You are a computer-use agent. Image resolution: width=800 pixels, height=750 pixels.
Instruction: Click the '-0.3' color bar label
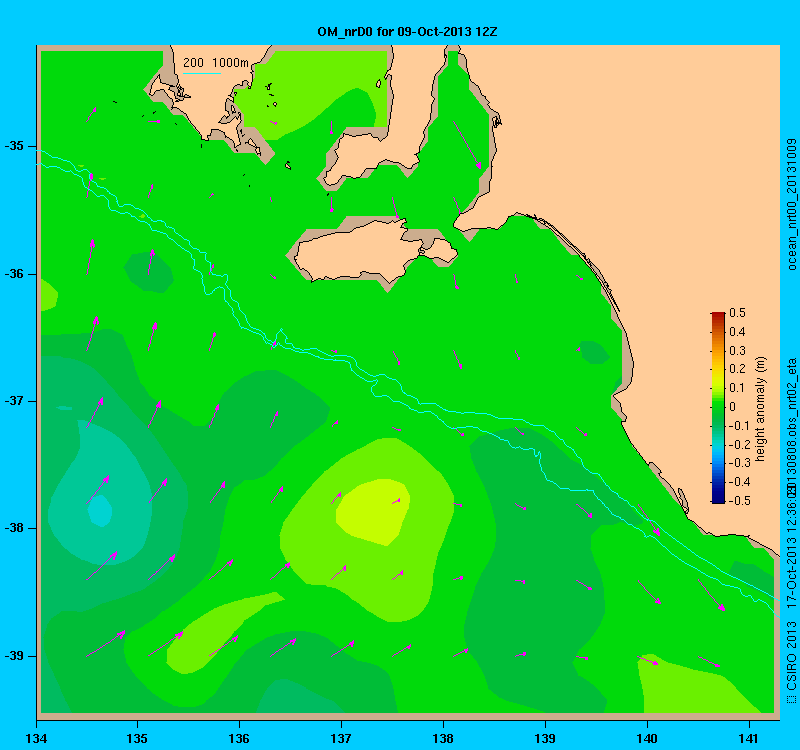738,463
